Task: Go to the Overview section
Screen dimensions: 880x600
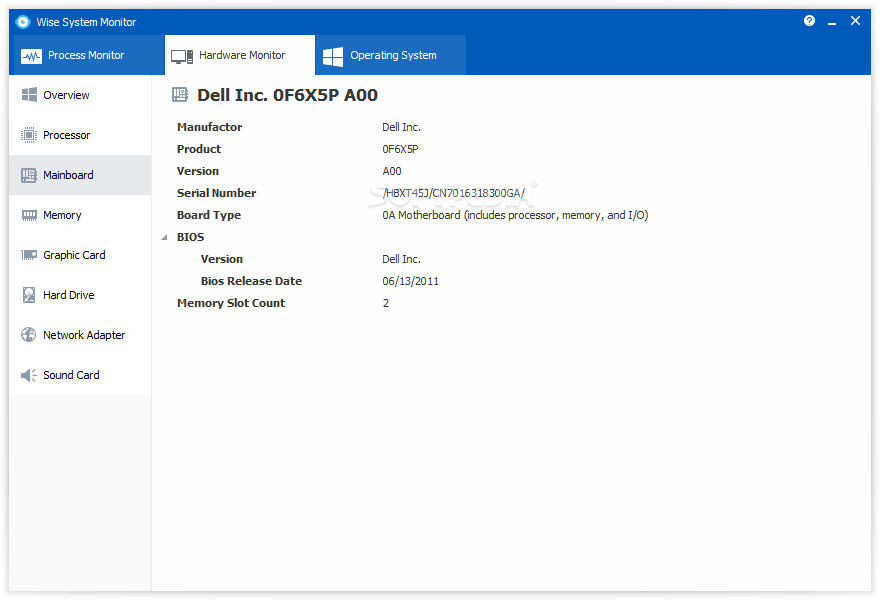Action: pyautogui.click(x=80, y=95)
